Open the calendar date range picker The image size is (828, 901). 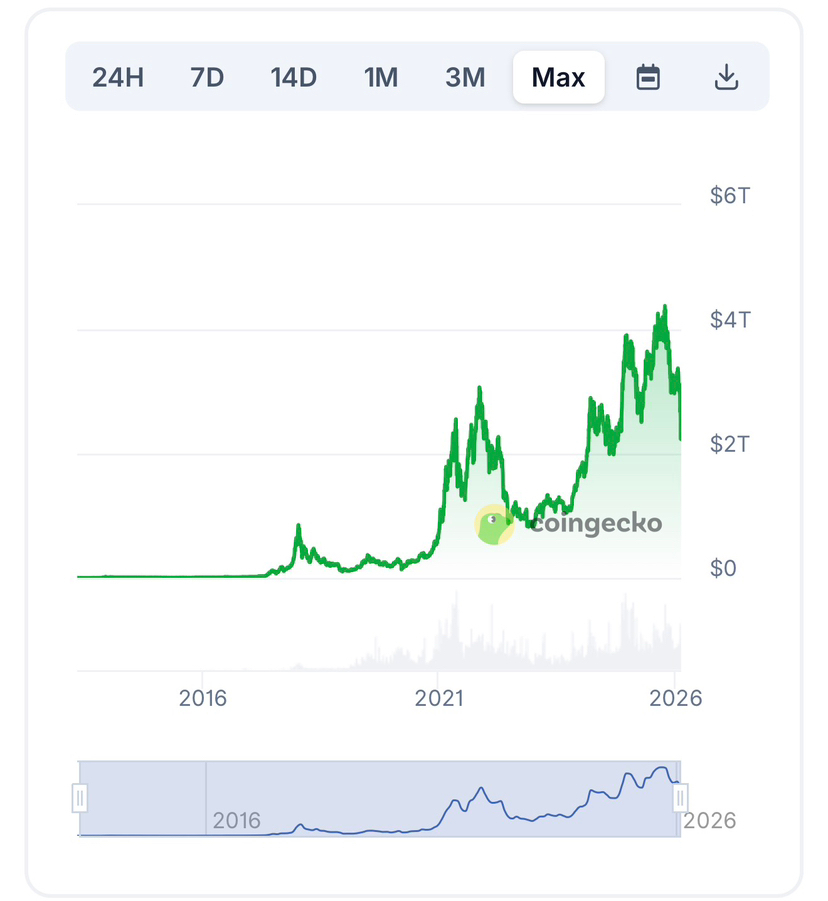649,77
